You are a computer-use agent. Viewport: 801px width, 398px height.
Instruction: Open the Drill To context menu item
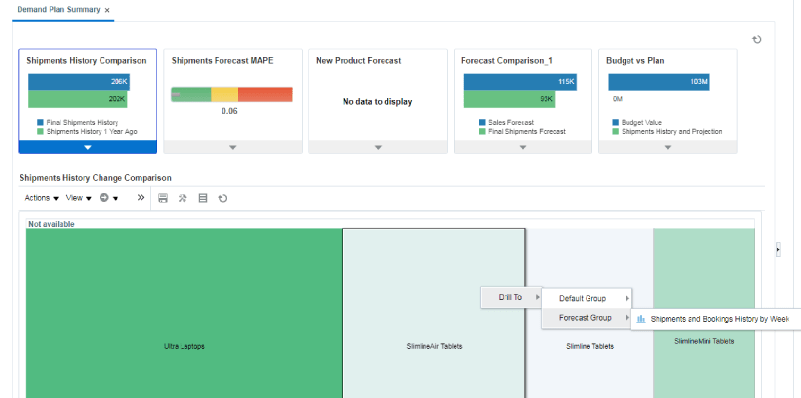point(511,297)
